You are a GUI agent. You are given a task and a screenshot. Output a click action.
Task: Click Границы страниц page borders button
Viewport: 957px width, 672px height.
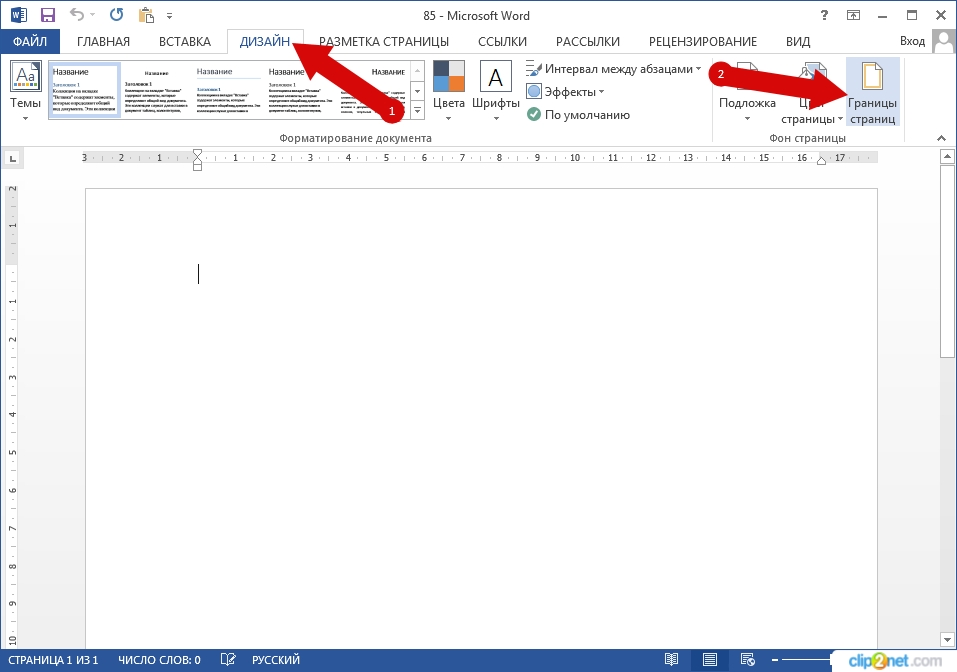coord(872,92)
